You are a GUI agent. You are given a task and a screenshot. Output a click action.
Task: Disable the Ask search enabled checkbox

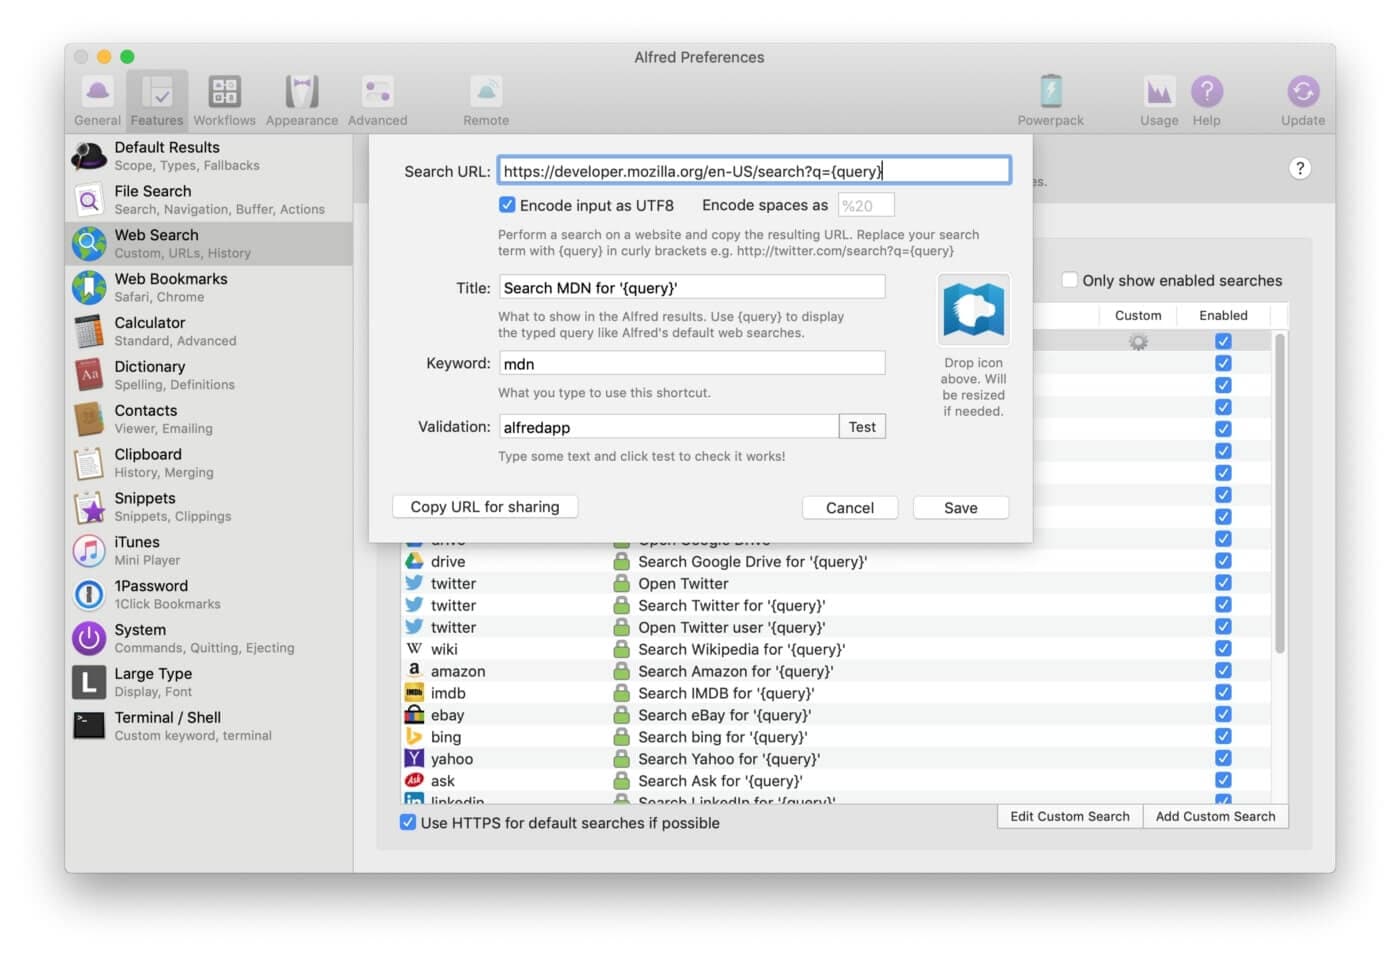pos(1223,781)
